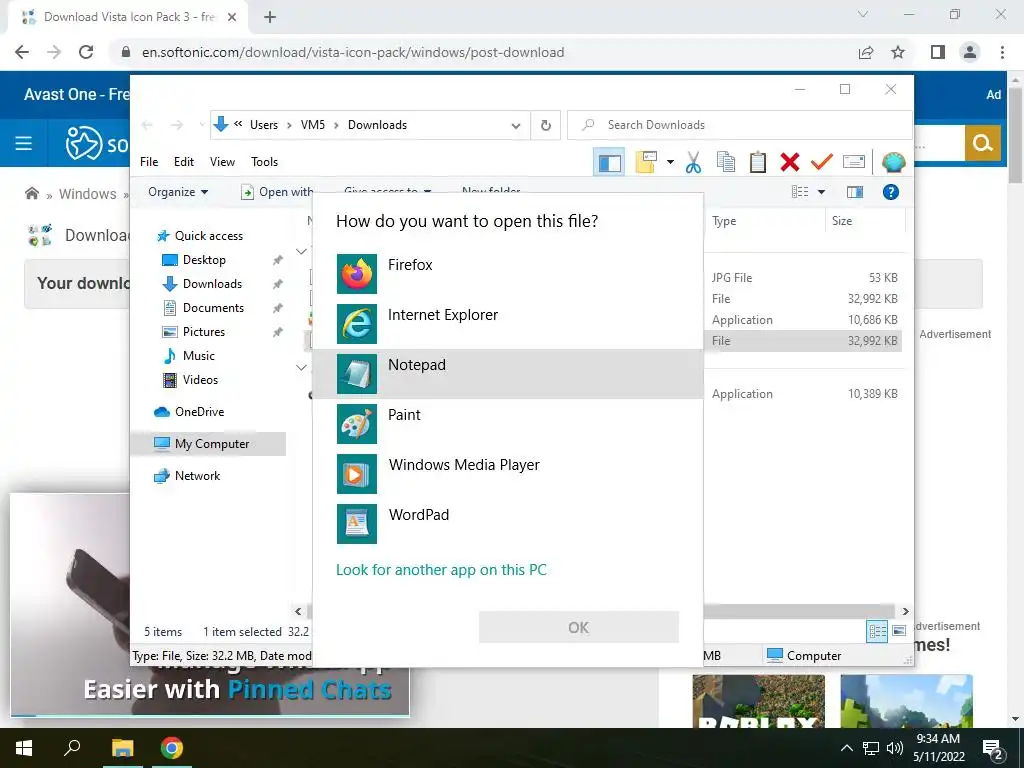Confirm with the OK button

coord(579,628)
